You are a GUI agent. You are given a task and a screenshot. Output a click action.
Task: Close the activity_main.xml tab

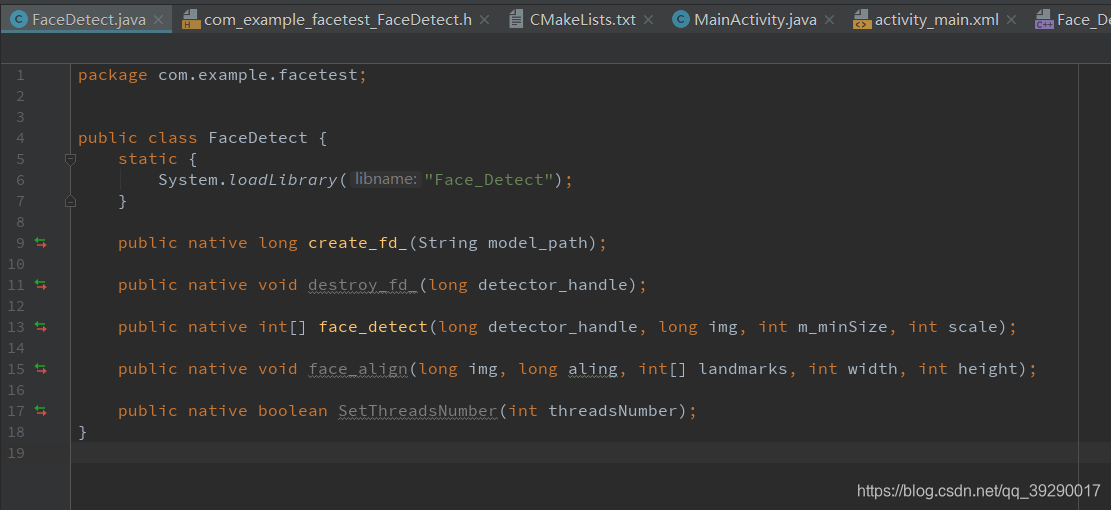1013,20
